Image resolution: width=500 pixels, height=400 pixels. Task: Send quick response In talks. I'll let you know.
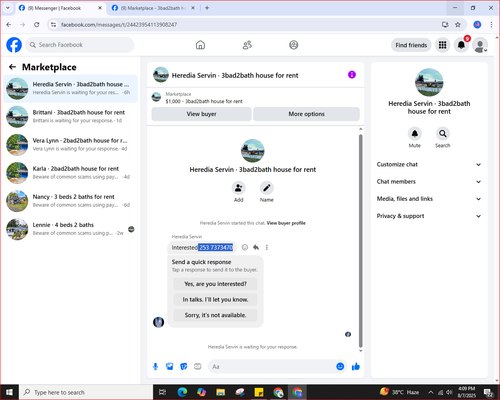click(215, 299)
